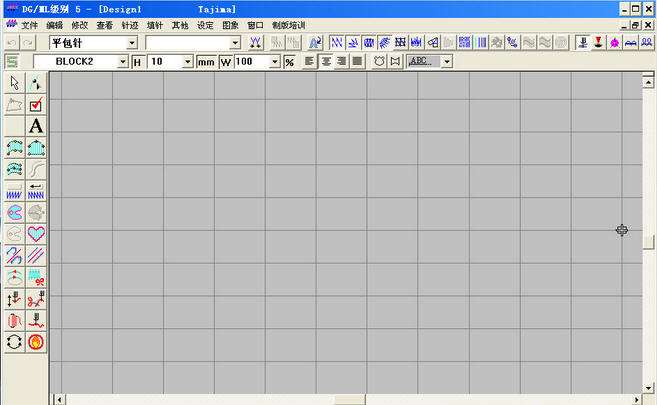Click the purple flower icon in top toolbar
This screenshot has height=405, width=657.
point(614,43)
